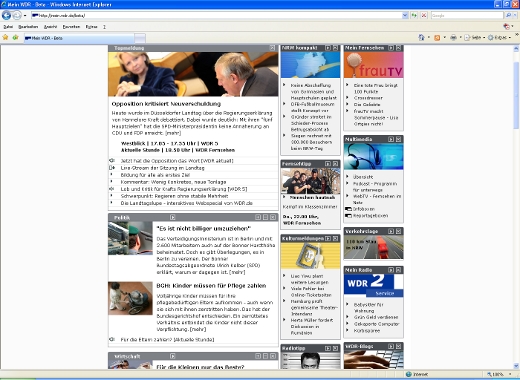520x380 pixels.
Task: Open the Übersicht link in Multimedia
Action: (x=363, y=177)
